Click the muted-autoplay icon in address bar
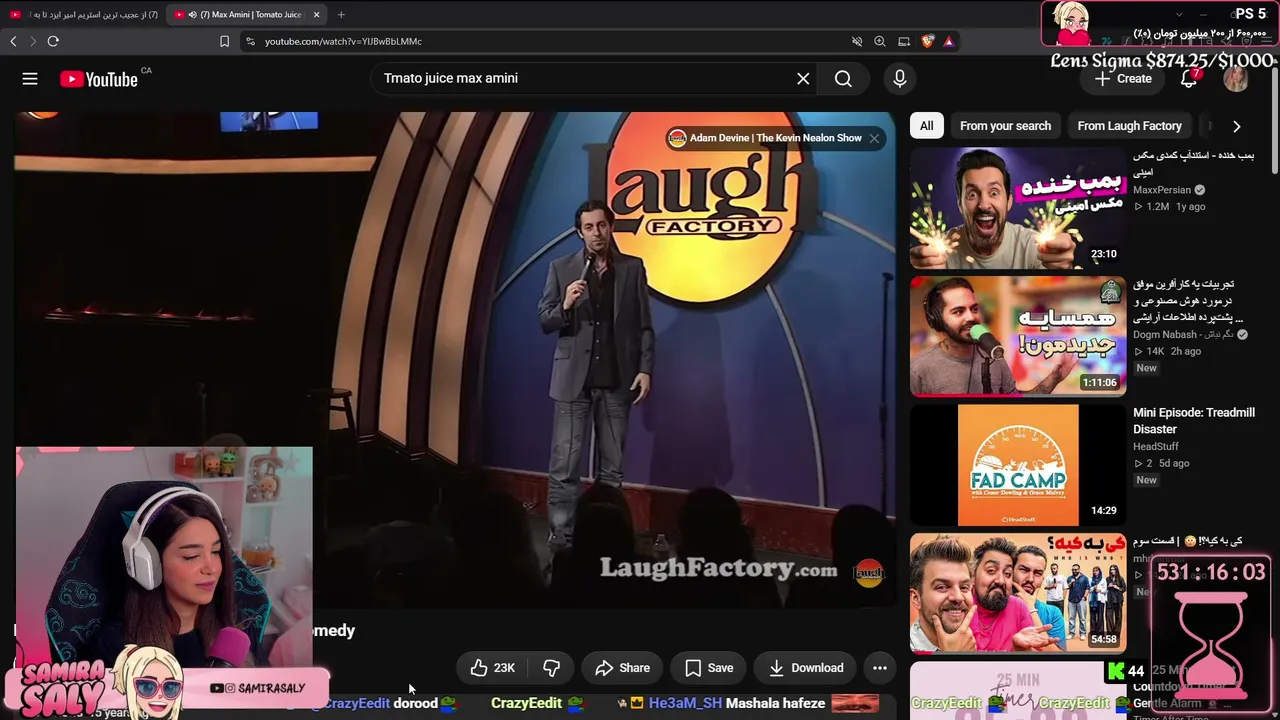1280x720 pixels. [857, 41]
